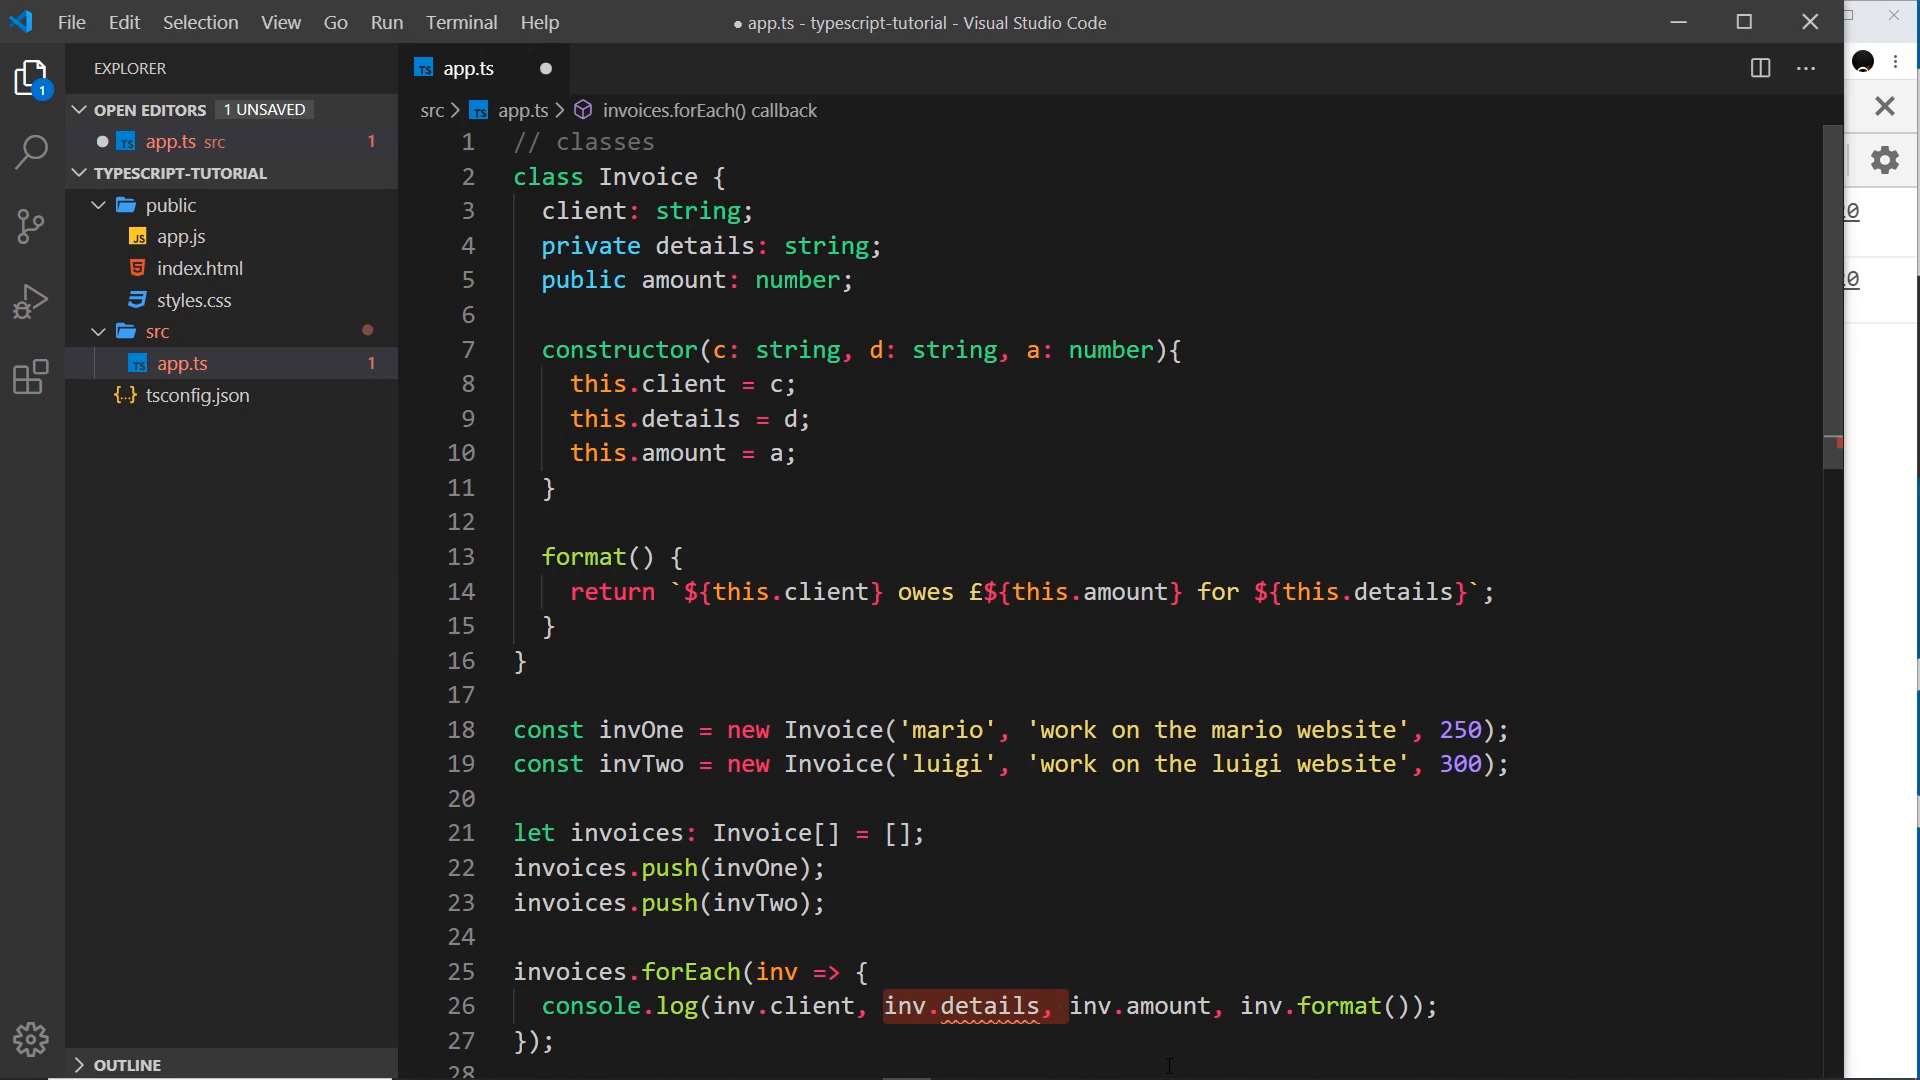The image size is (1920, 1080).
Task: Click the TS file icon in breadcrumb
Action: click(480, 110)
